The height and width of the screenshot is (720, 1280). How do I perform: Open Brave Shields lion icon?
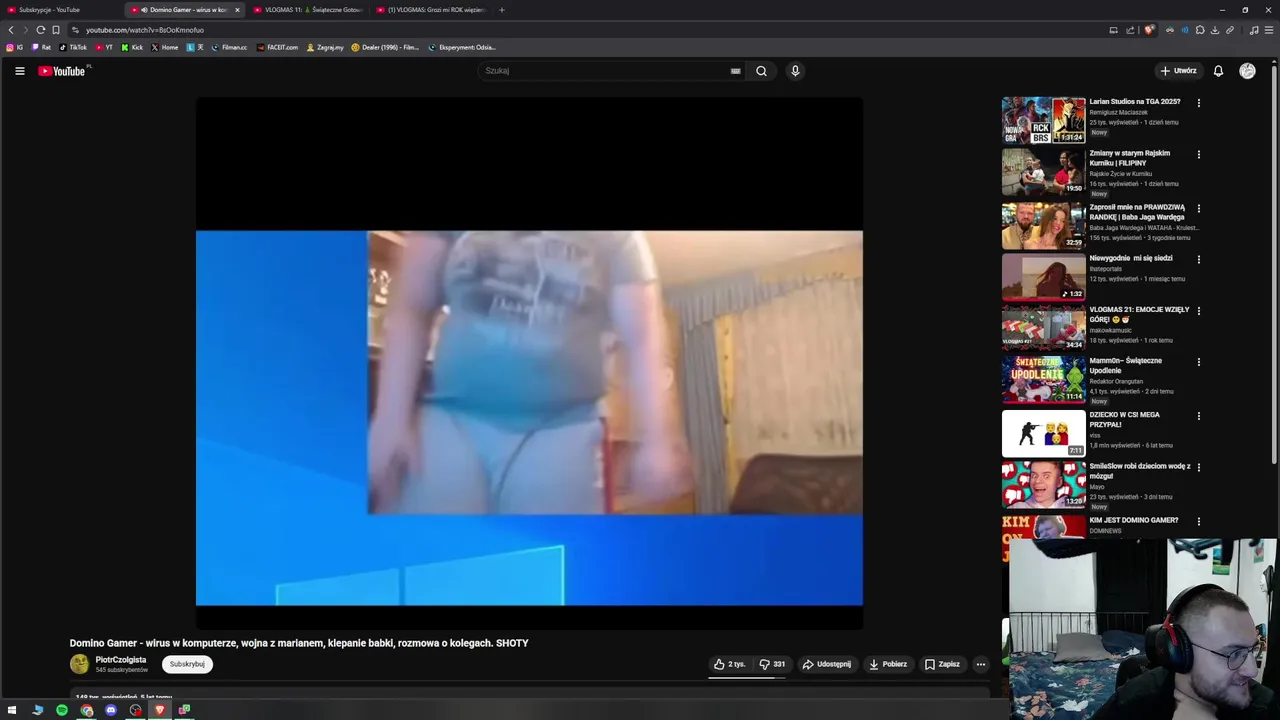[1149, 30]
